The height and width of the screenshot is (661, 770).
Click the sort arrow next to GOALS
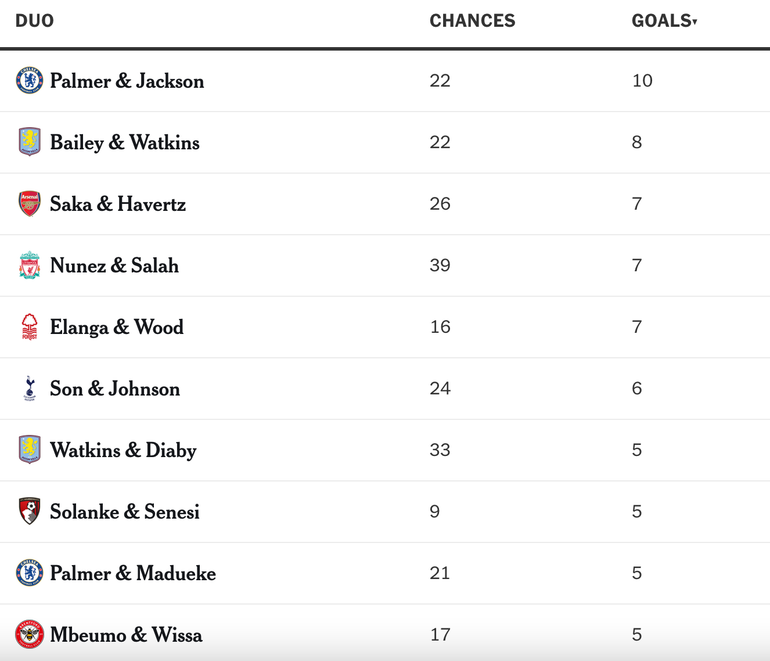coord(695,22)
